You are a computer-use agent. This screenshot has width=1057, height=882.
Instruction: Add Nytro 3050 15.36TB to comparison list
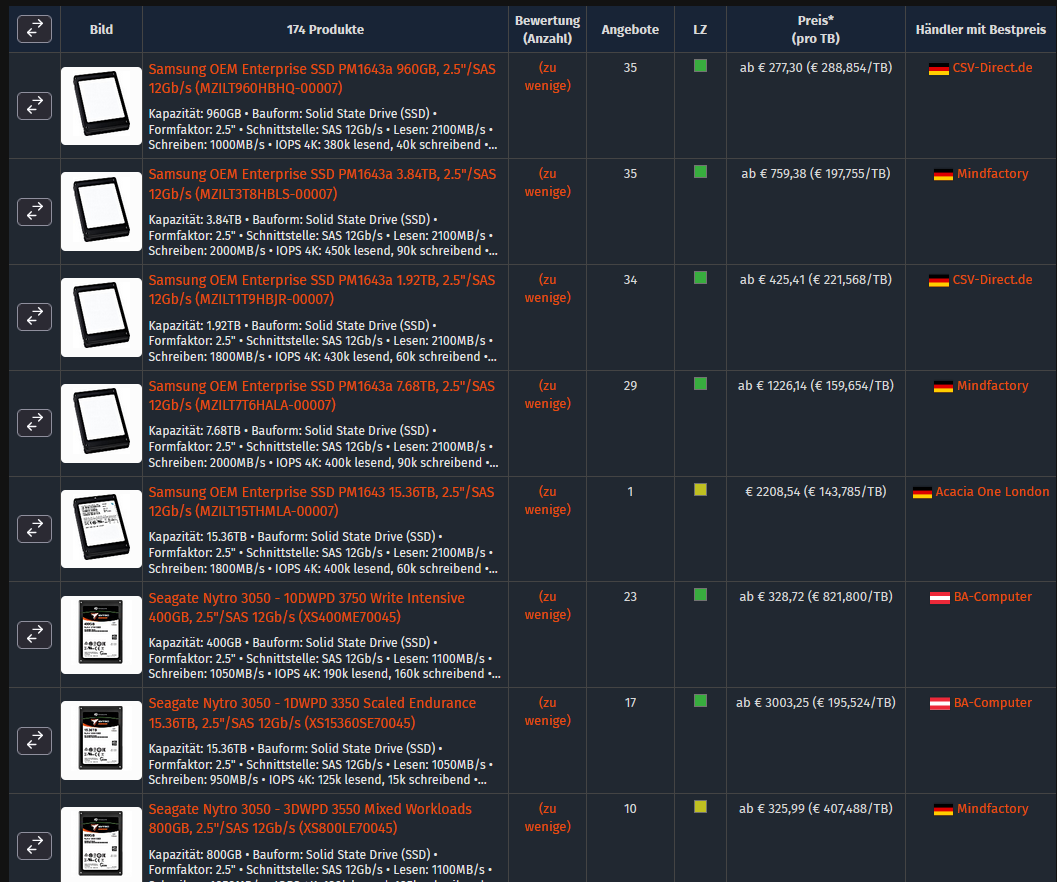[34, 740]
